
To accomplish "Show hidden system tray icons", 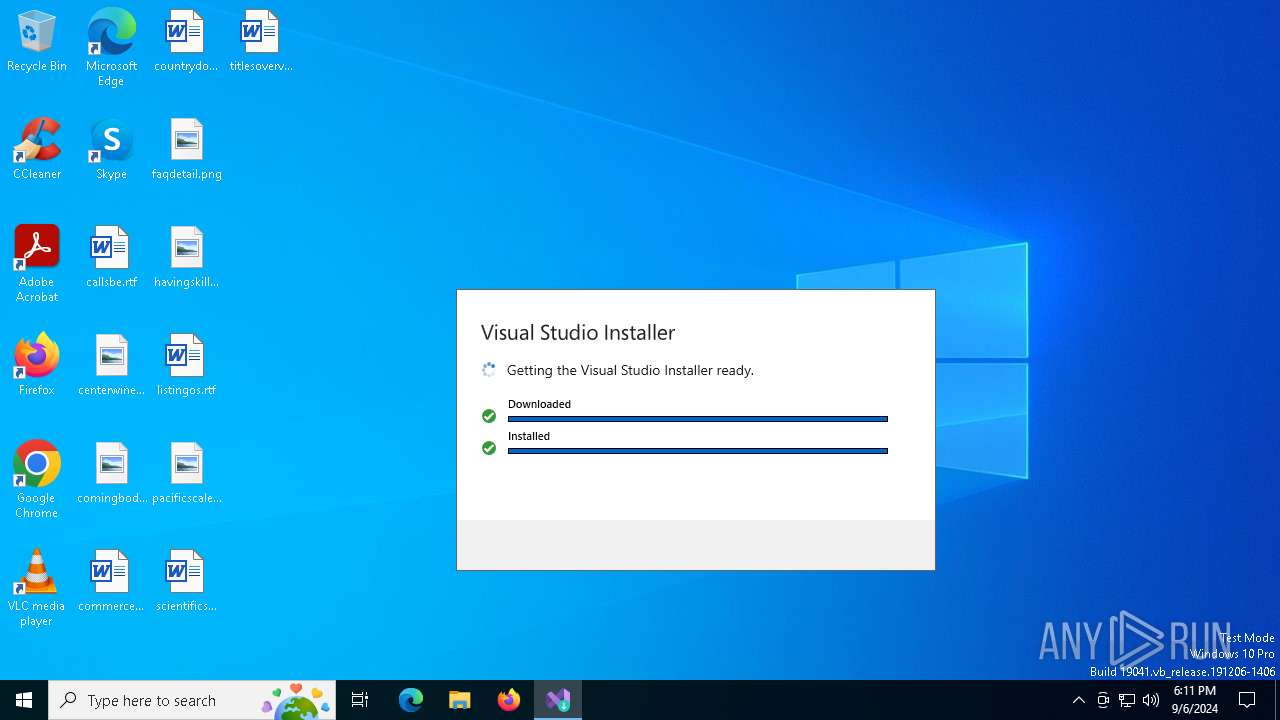I will 1078,700.
